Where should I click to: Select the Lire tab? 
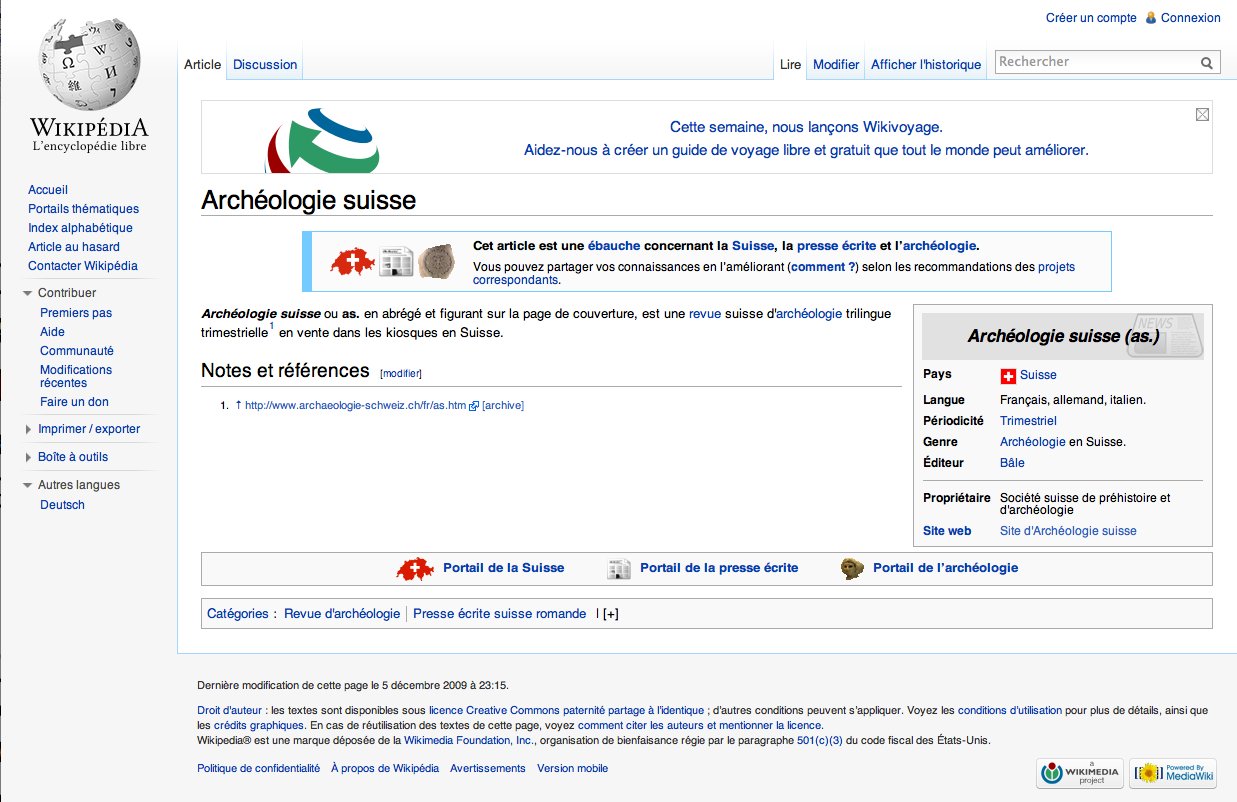pyautogui.click(x=790, y=64)
